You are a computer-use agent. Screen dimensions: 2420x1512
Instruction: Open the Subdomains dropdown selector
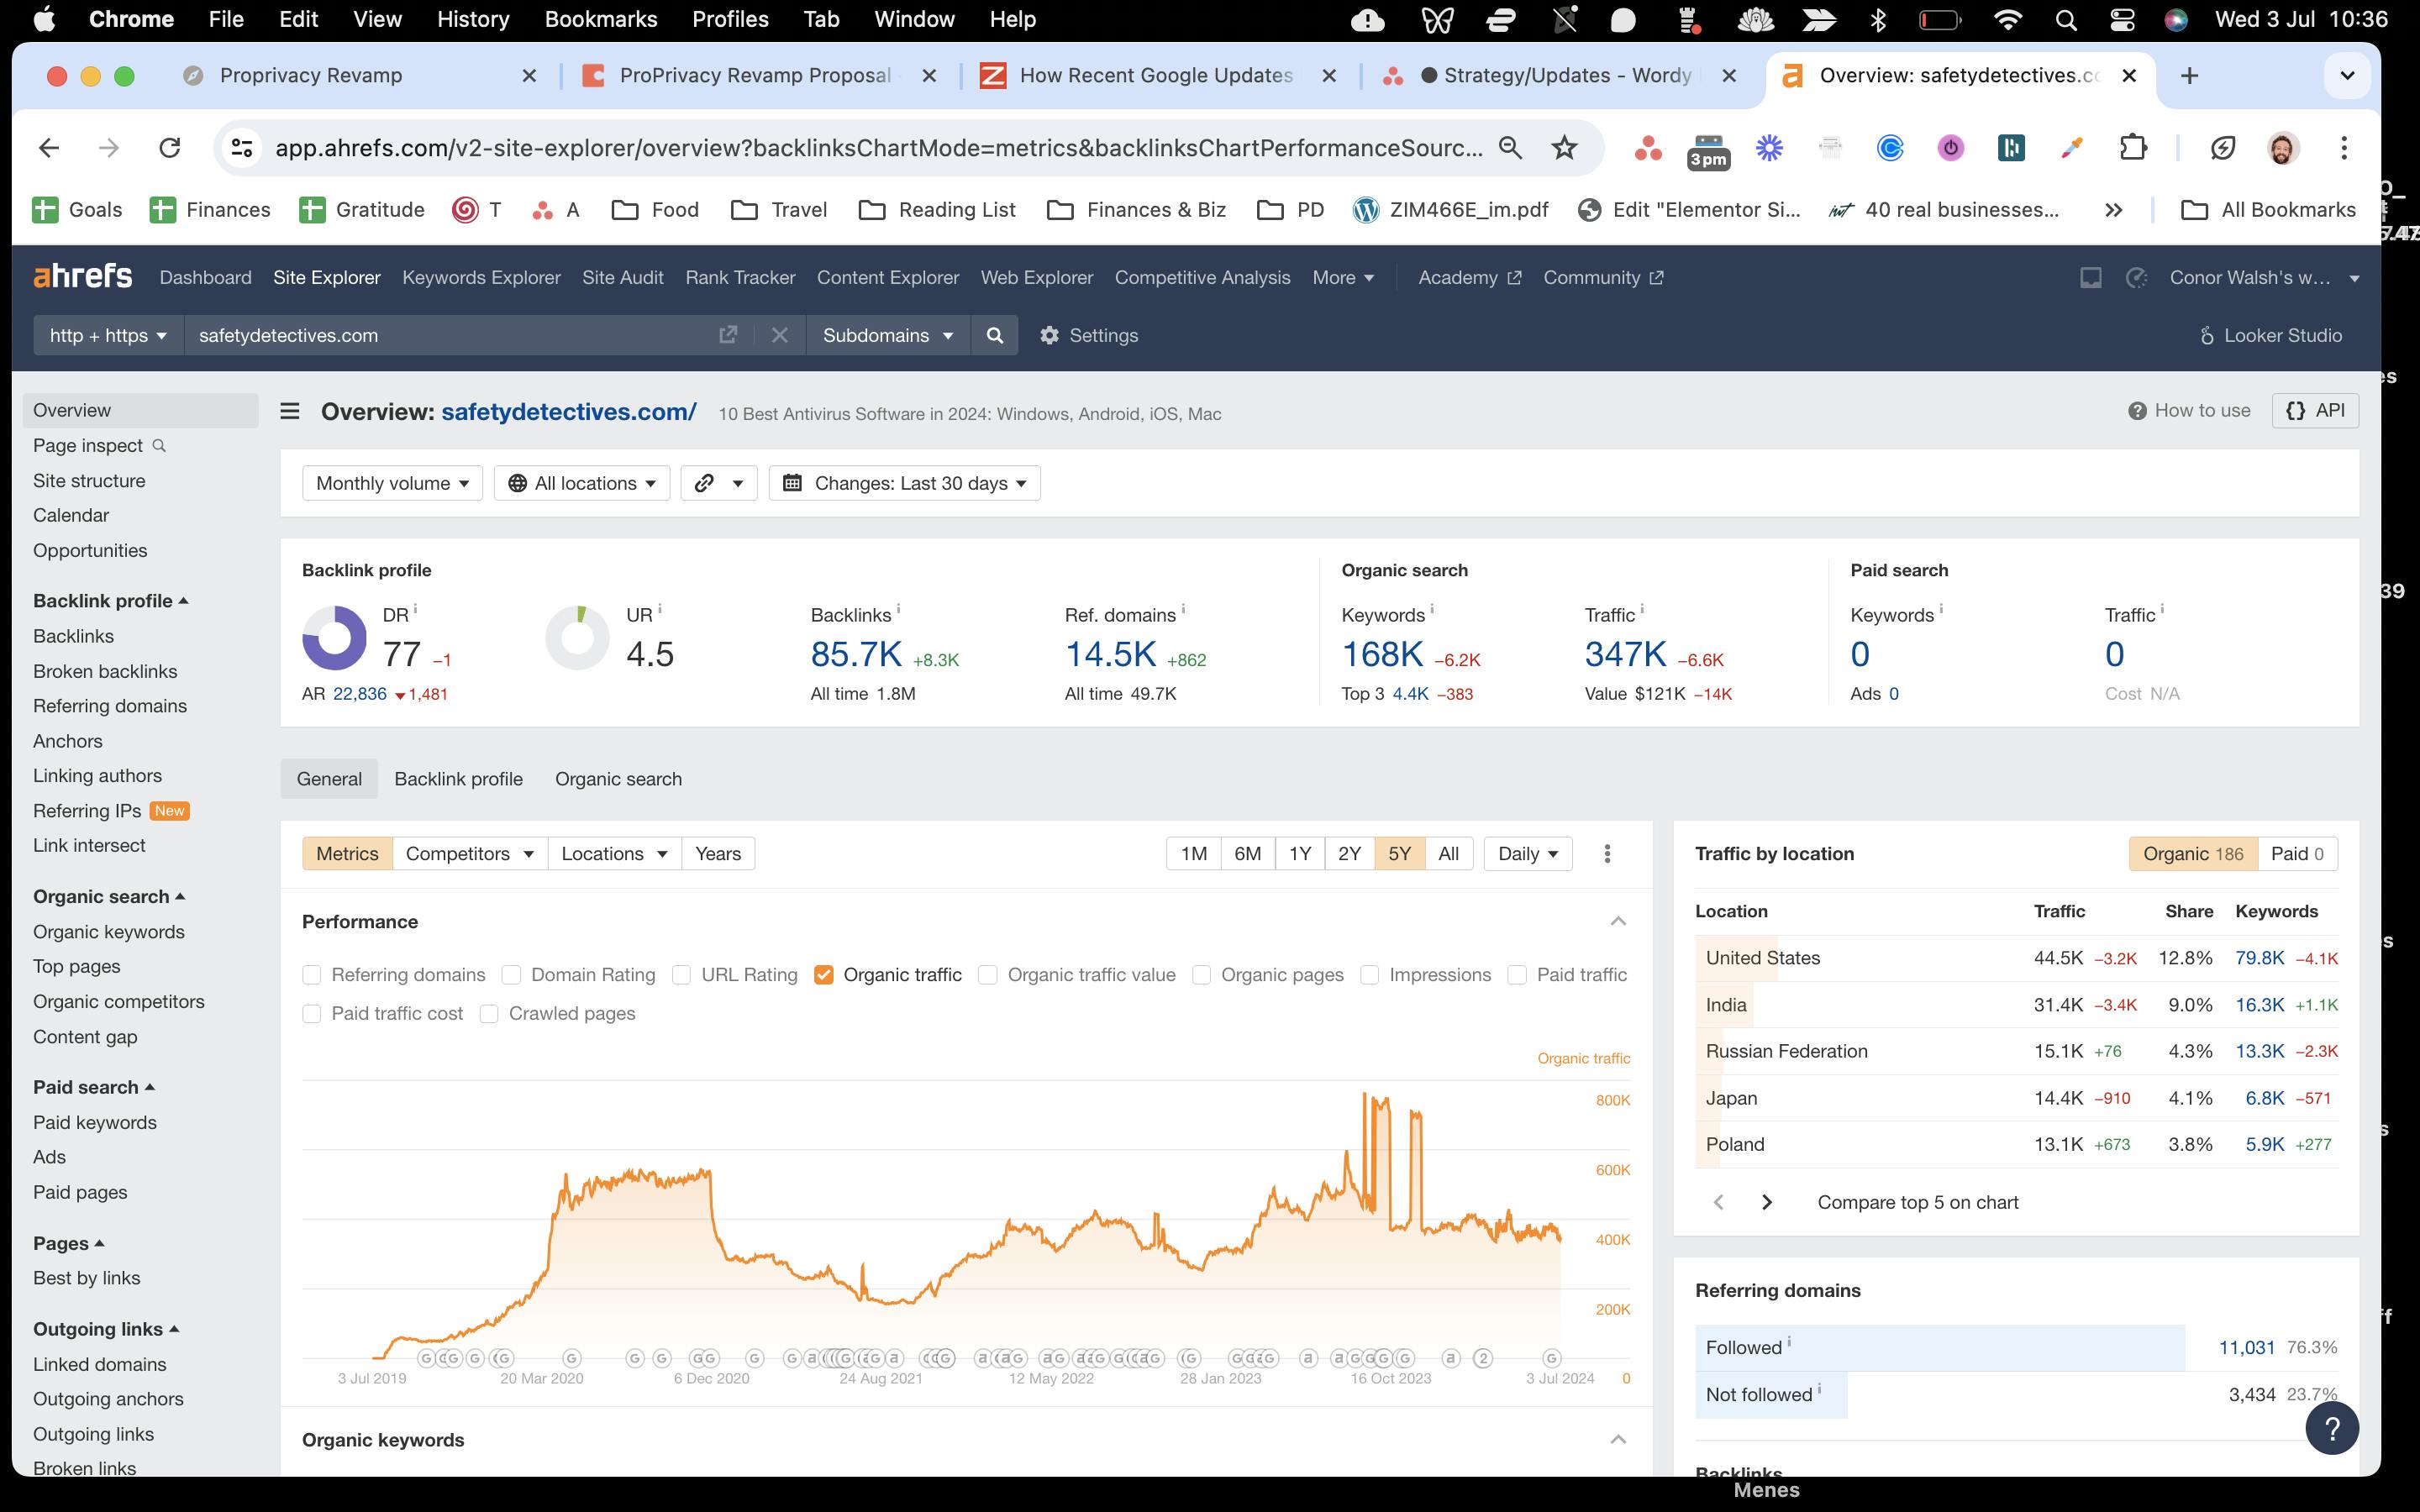pos(888,334)
